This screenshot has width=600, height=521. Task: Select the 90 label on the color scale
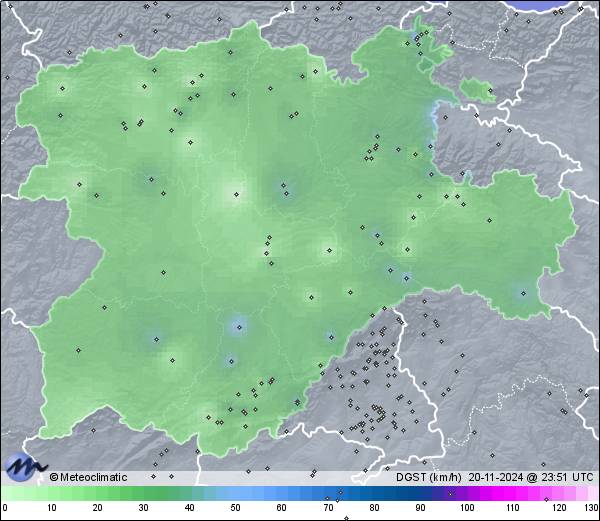click(x=420, y=508)
